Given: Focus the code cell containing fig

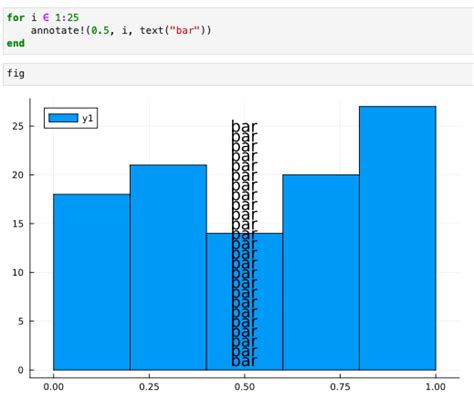Looking at the screenshot, I should point(238,74).
